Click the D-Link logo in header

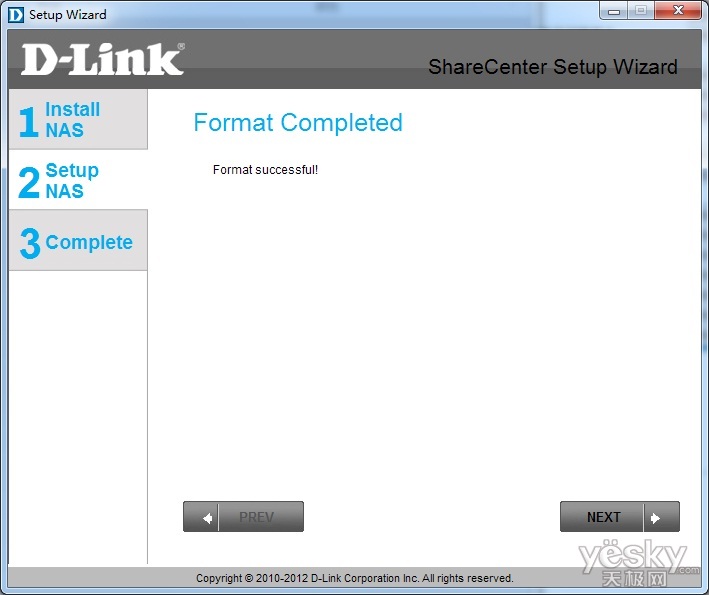tap(103, 59)
